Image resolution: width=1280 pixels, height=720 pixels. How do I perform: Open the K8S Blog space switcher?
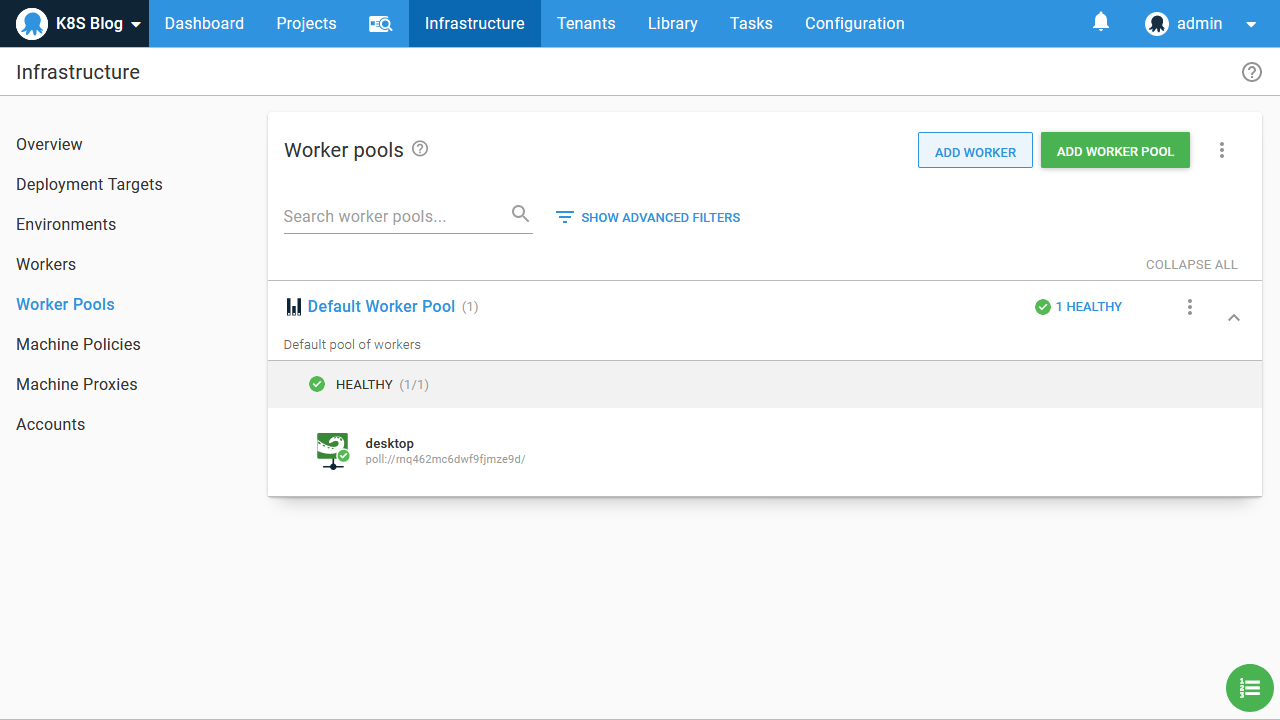click(80, 24)
